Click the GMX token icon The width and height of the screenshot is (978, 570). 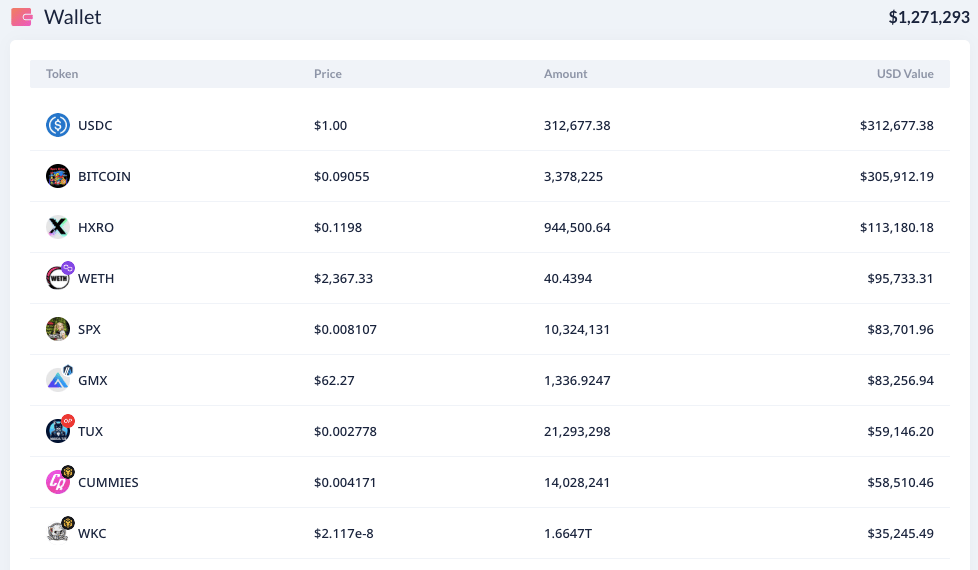pos(59,379)
